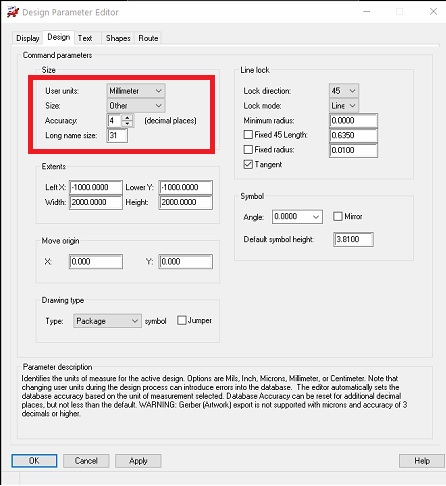
Task: Click the Allegro app icon in title bar
Action: (x=13, y=12)
